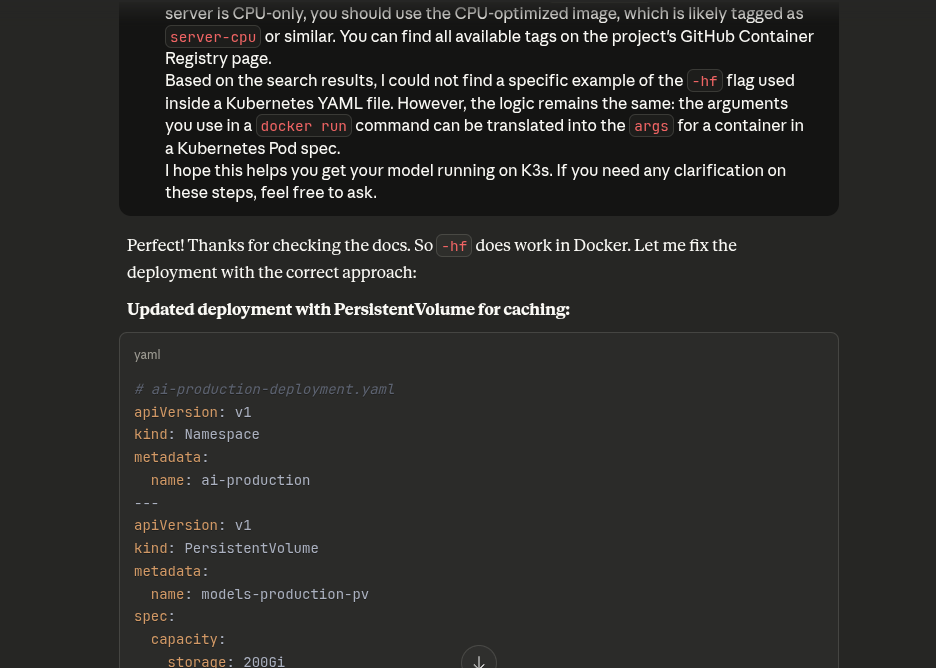Click the '# ai-production-deployment.yaml' comment line
Screen dimensions: 936x668
[264, 389]
